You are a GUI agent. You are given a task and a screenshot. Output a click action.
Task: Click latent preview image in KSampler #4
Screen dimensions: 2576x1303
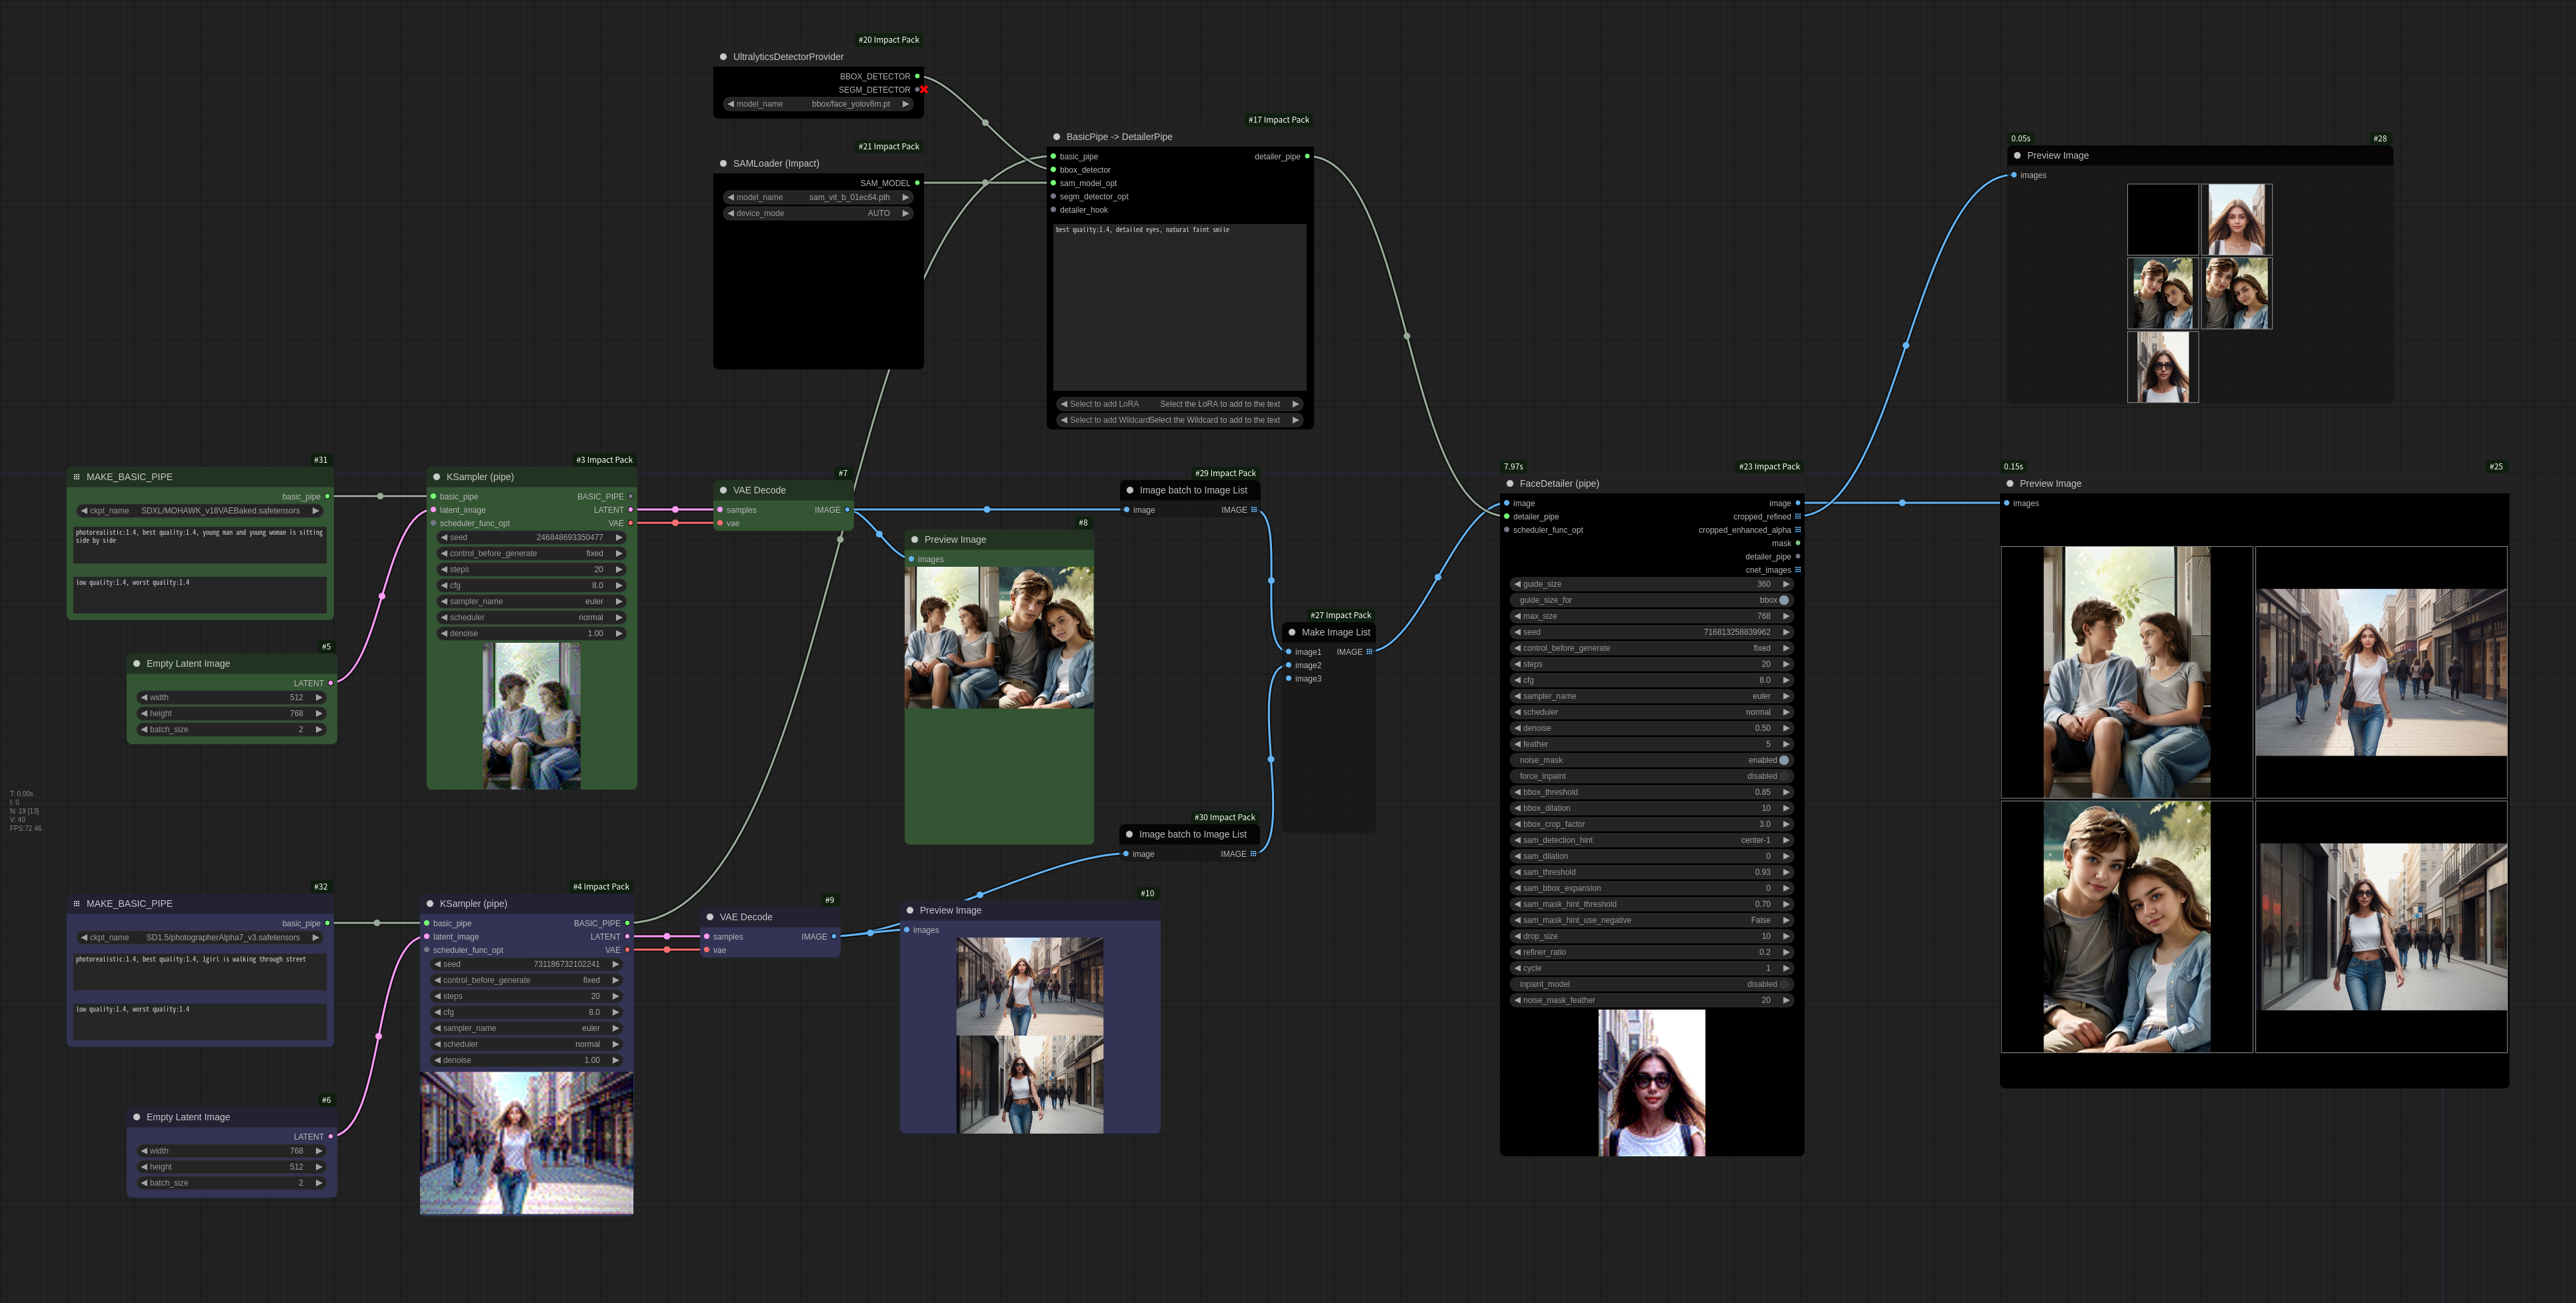527,1144
